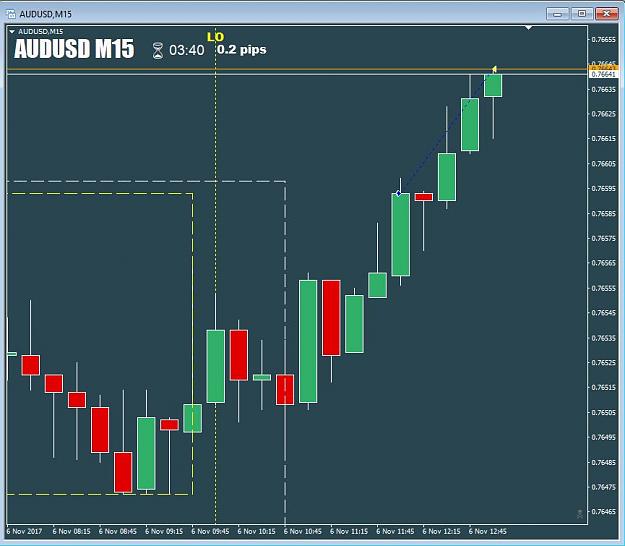Click the 0.76641 bid price label
The height and width of the screenshot is (546, 625).
click(603, 75)
